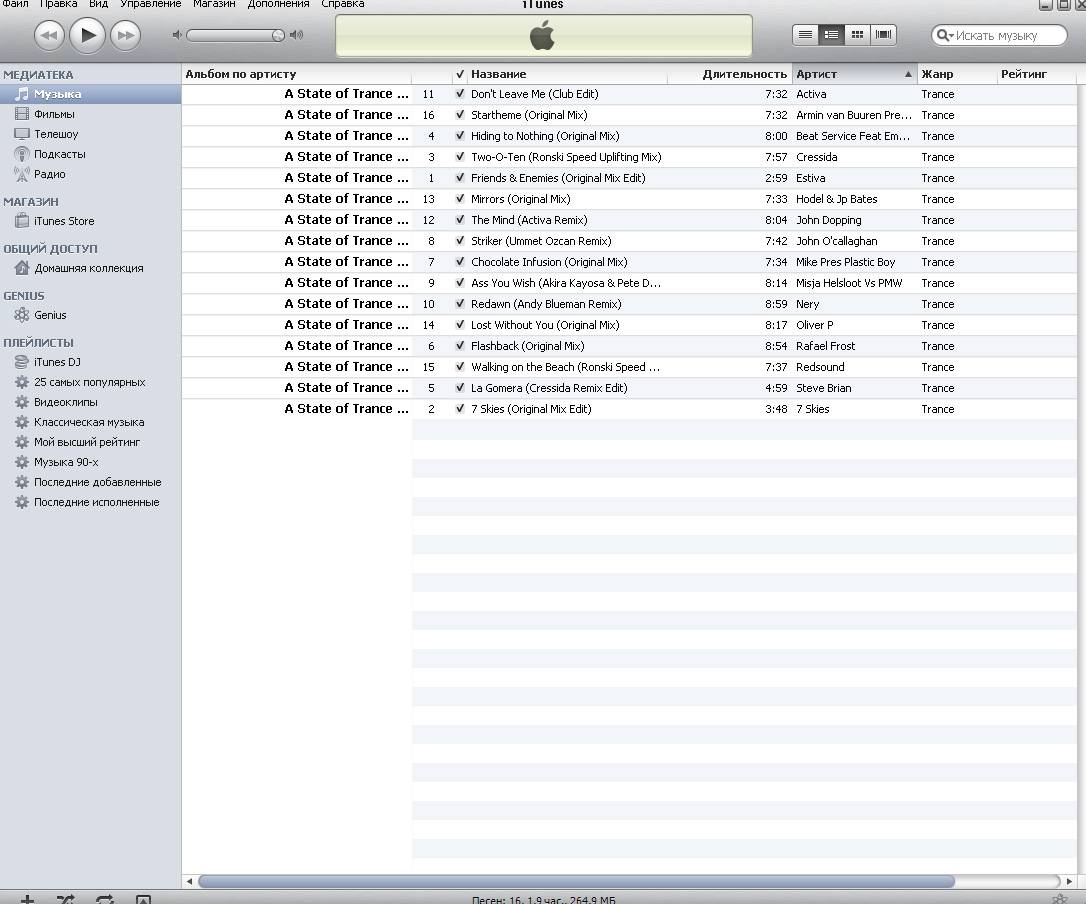Switch to album list view

coord(831,35)
